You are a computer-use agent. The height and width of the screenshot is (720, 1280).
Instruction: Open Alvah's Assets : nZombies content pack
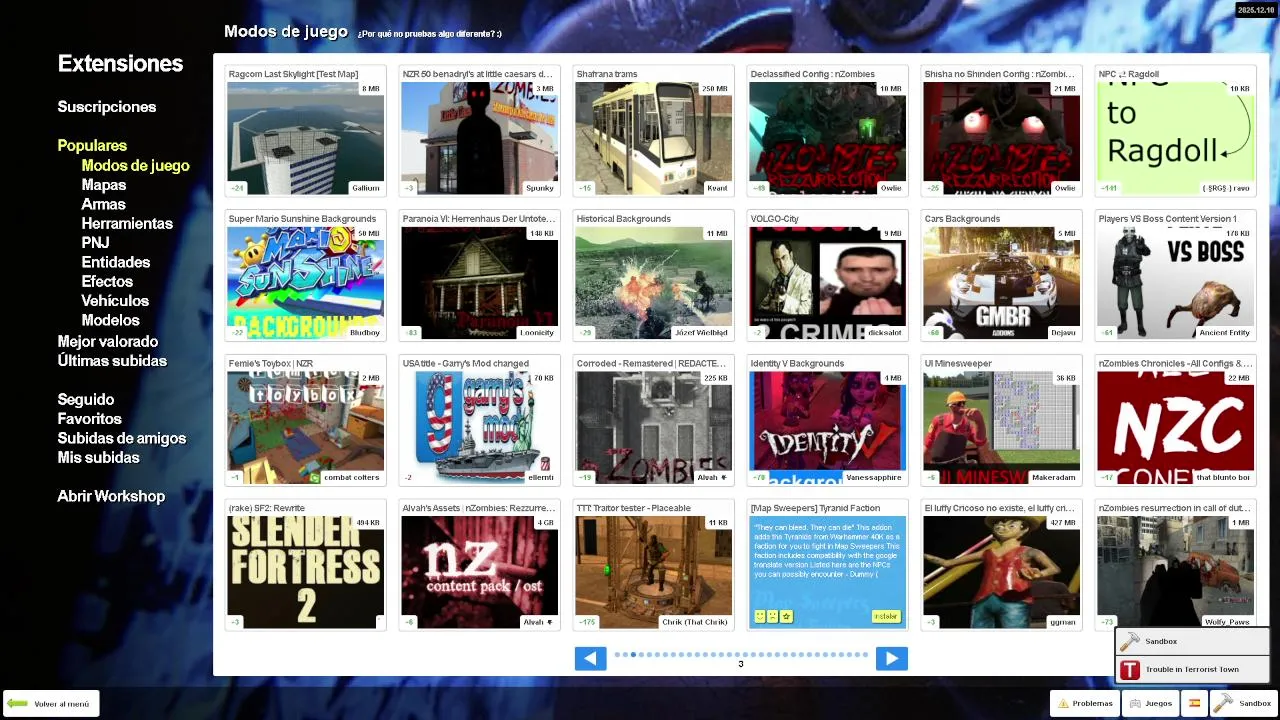(x=479, y=566)
